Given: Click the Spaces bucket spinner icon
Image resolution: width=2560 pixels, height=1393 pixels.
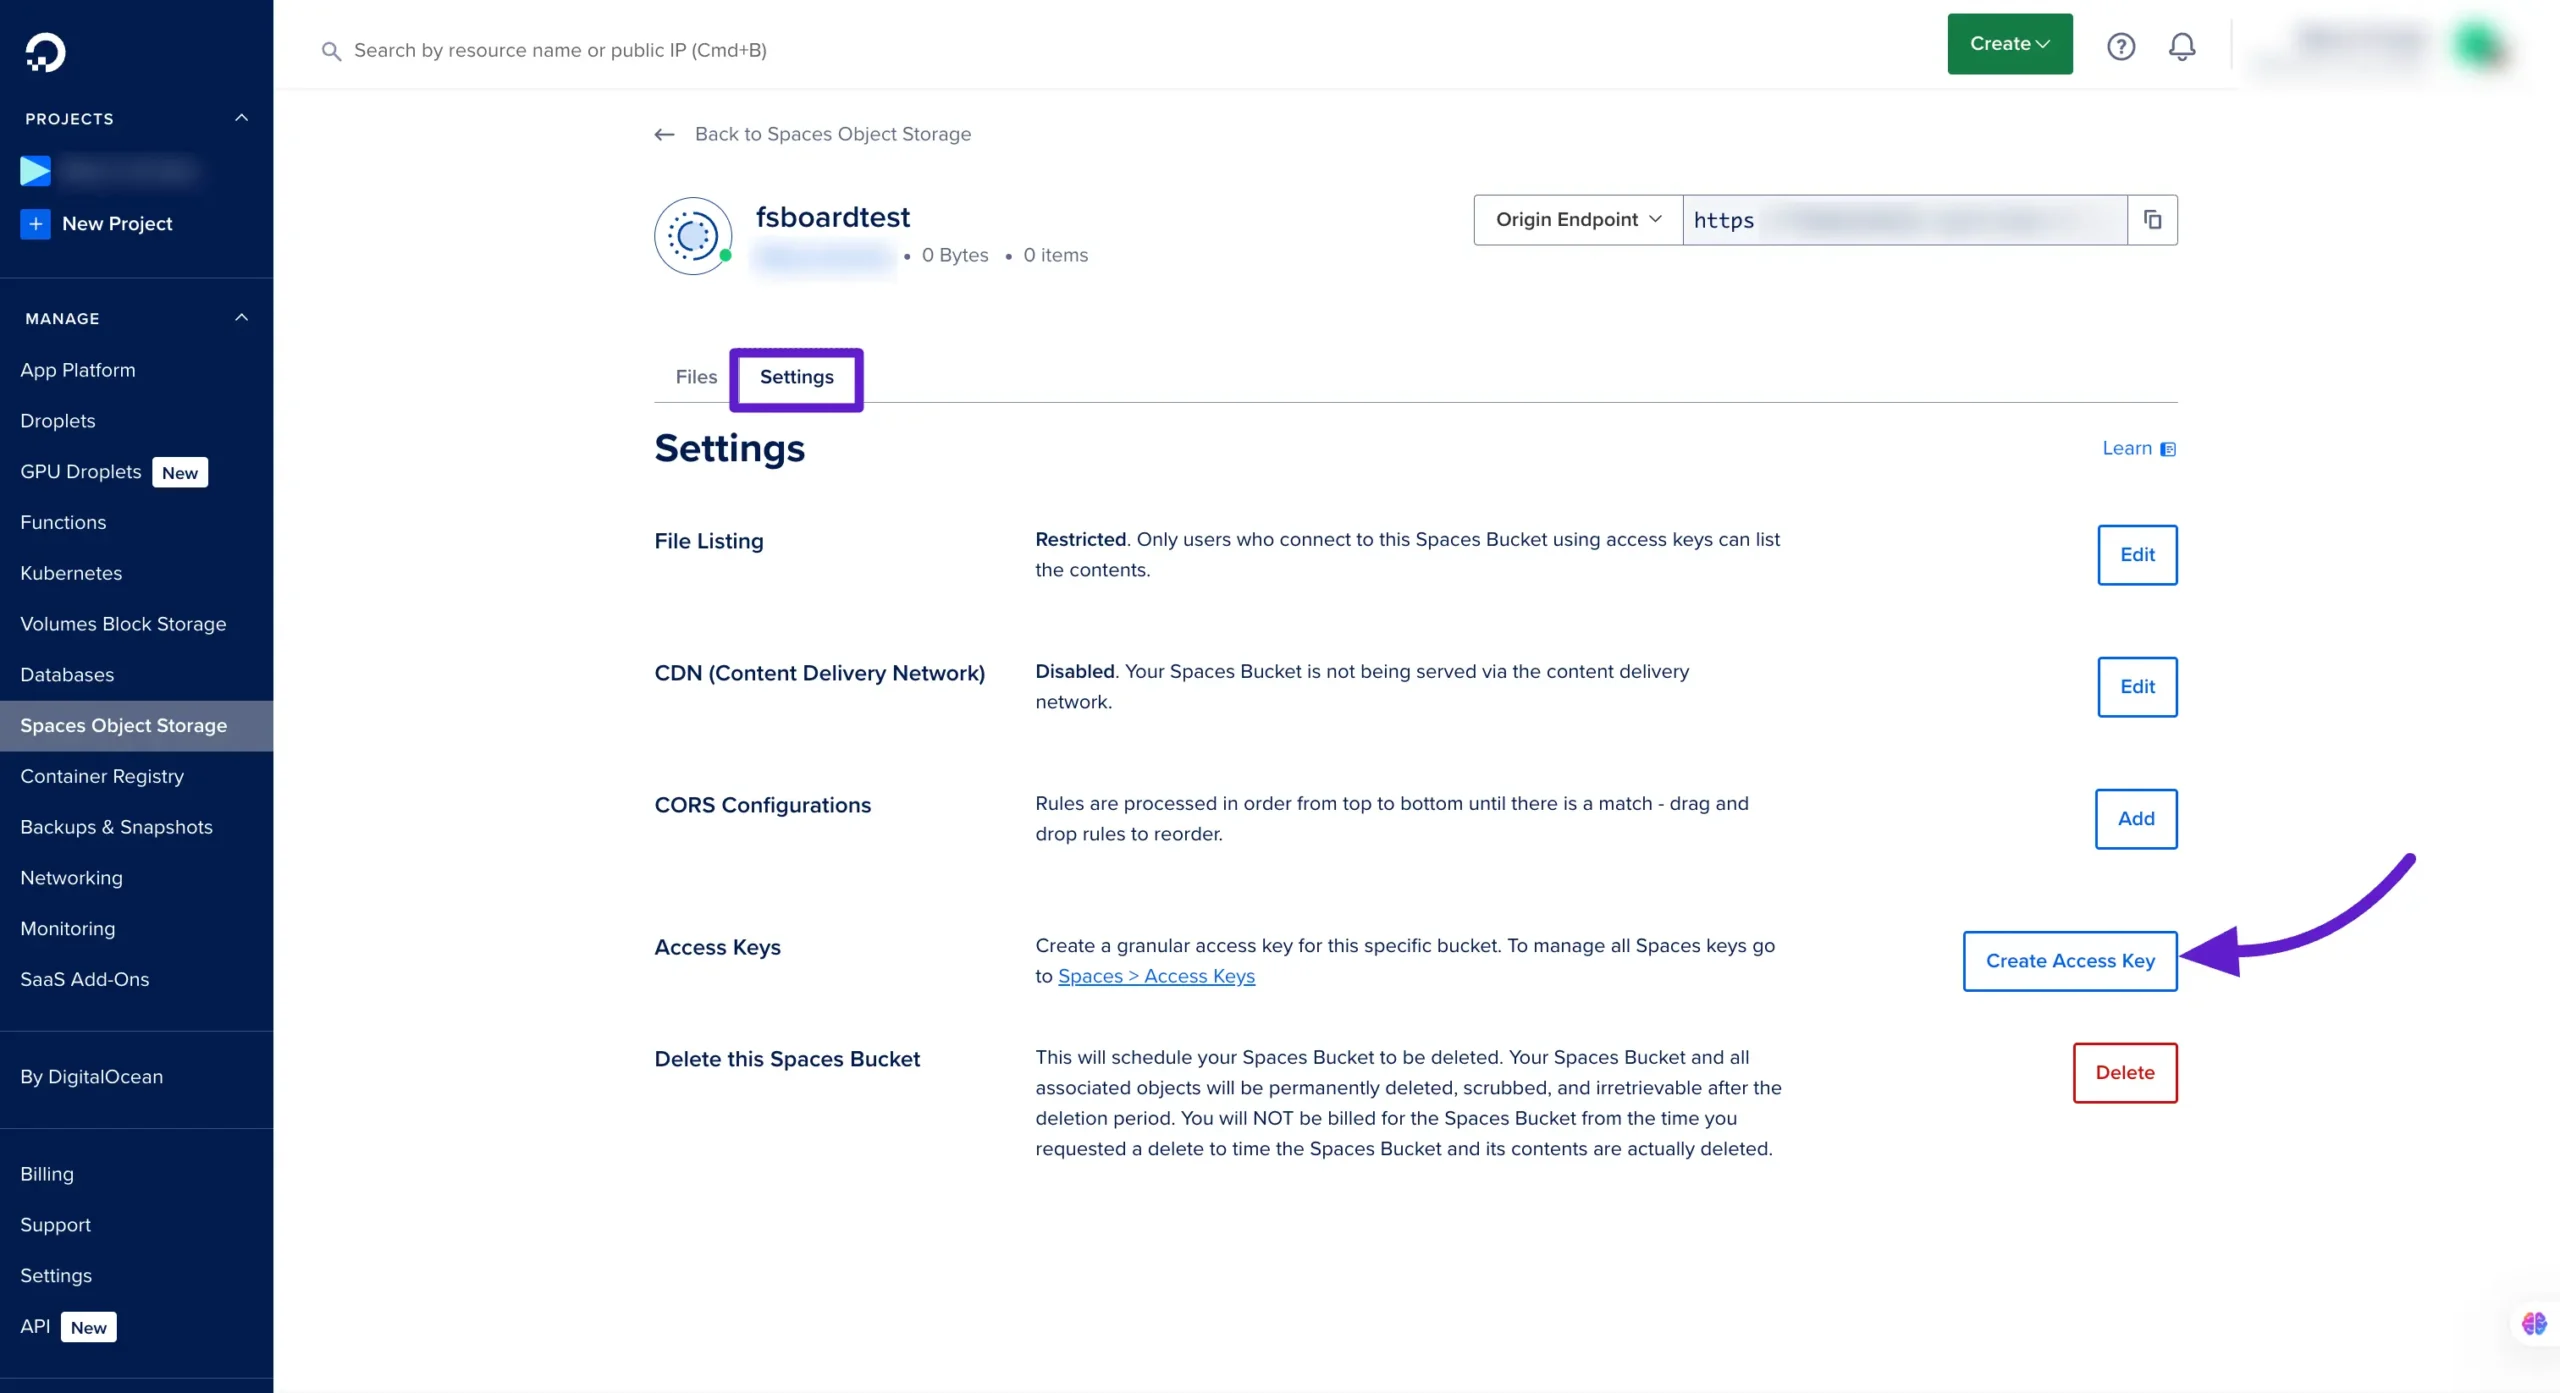Looking at the screenshot, I should pos(691,233).
